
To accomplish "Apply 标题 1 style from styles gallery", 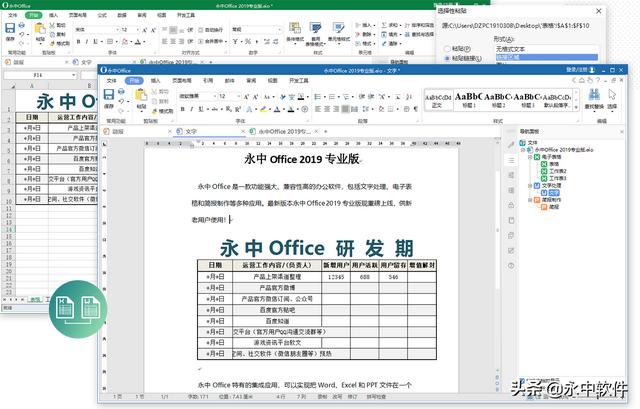I will point(468,100).
